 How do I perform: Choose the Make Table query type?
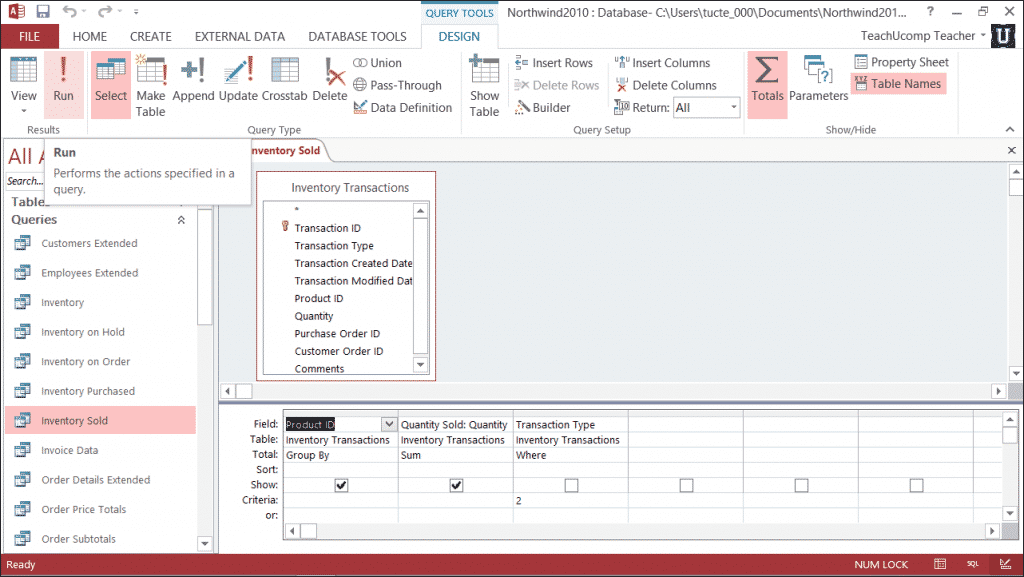click(151, 86)
